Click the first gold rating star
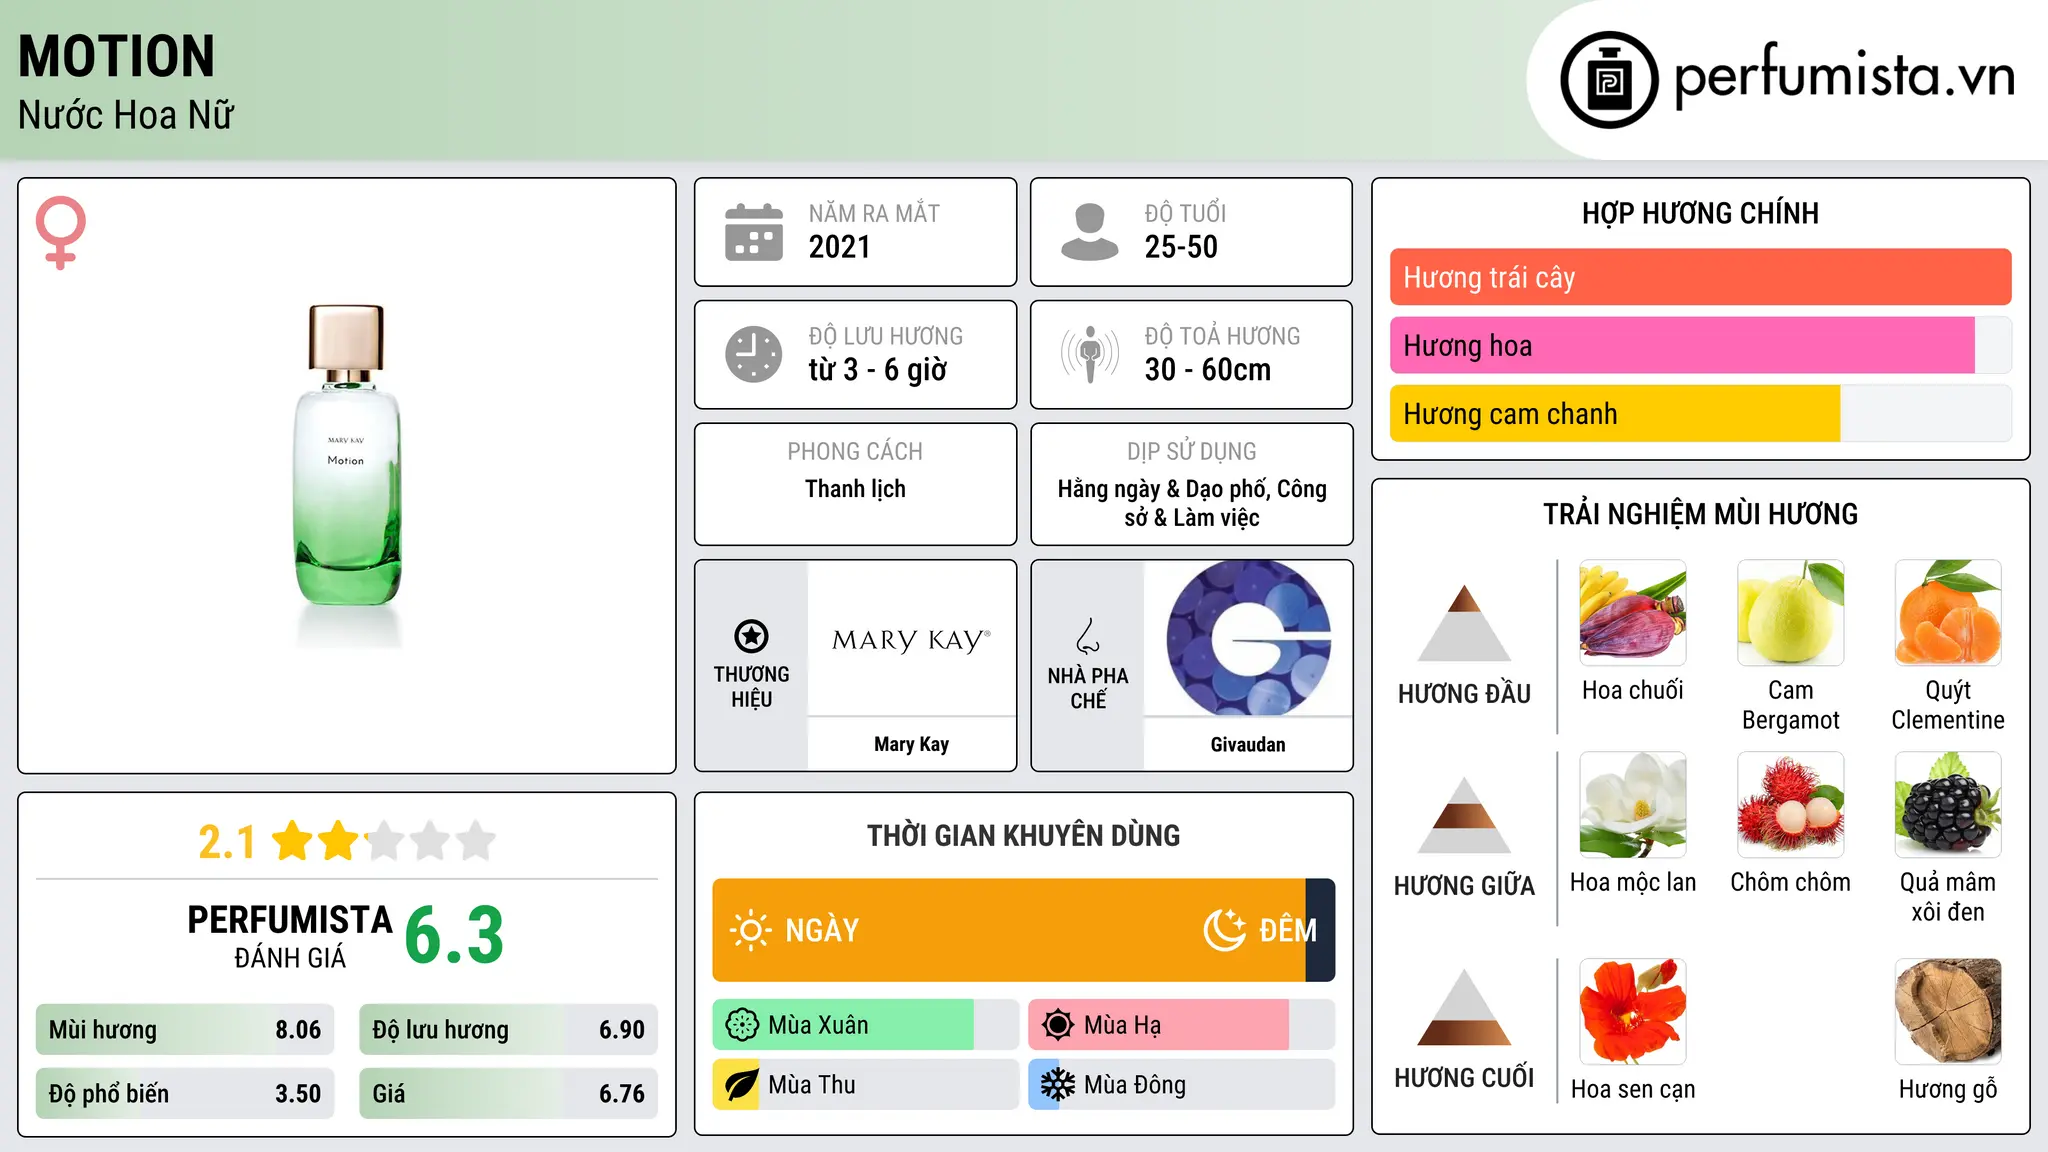Image resolution: width=2048 pixels, height=1152 pixels. (x=293, y=840)
